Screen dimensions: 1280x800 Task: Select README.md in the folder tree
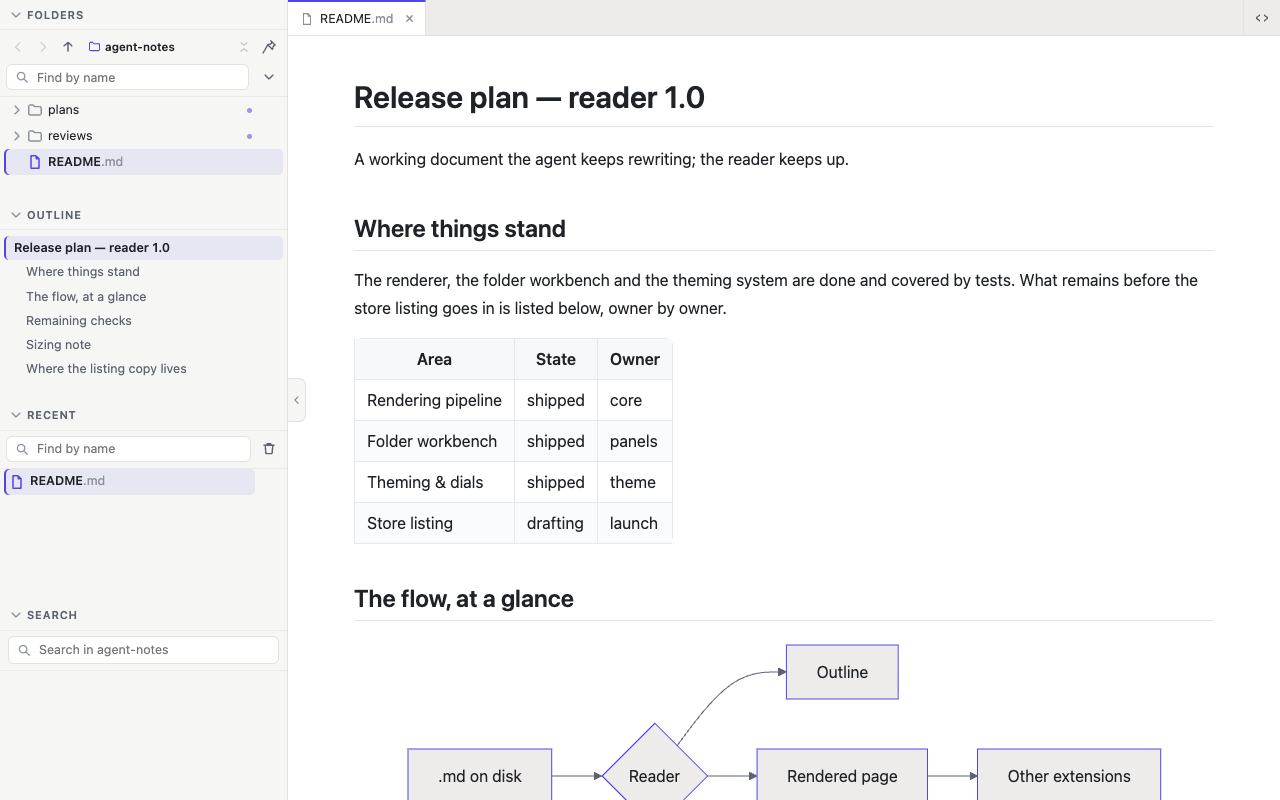click(144, 162)
